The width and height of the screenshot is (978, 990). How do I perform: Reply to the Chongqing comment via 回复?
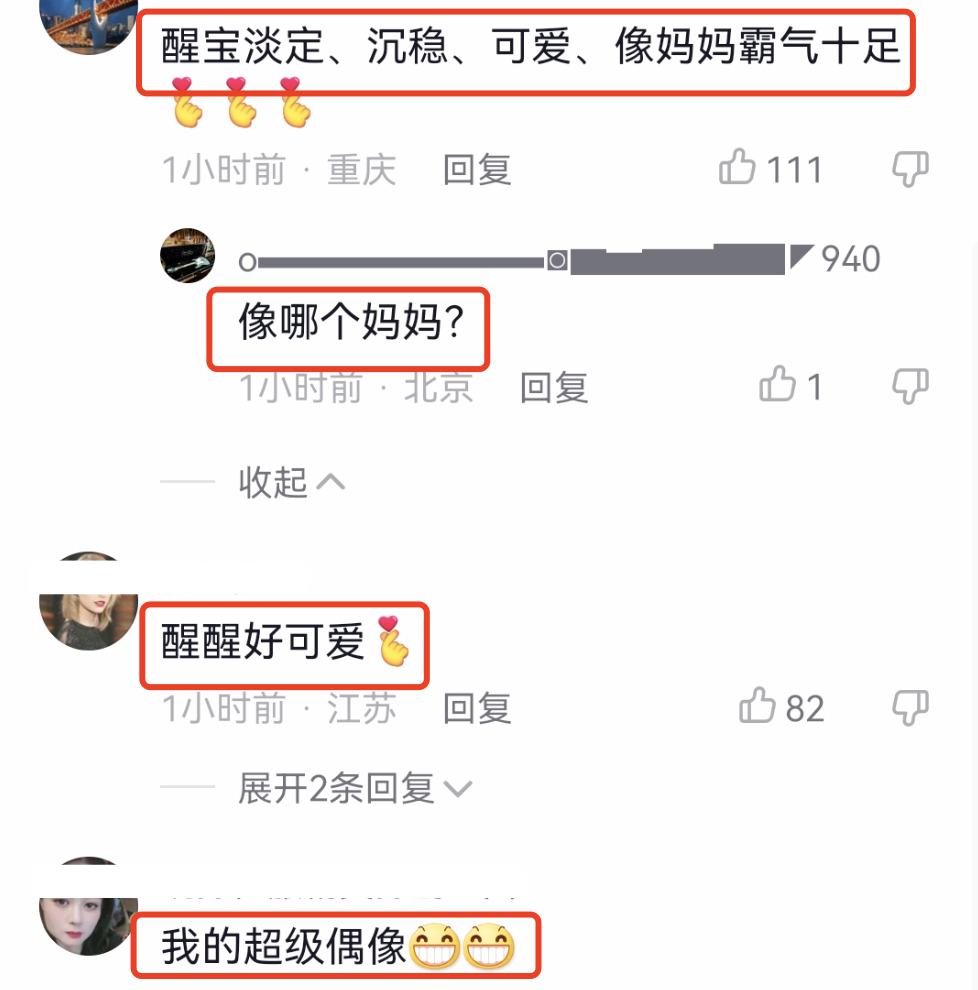477,169
